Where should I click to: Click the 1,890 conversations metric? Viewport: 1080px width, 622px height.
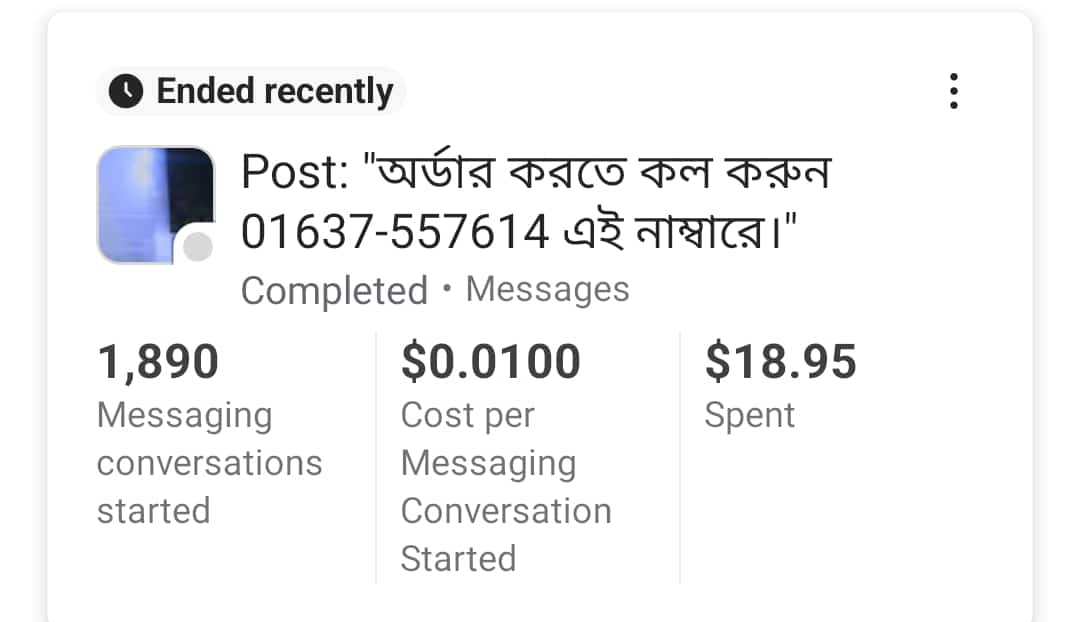(156, 361)
